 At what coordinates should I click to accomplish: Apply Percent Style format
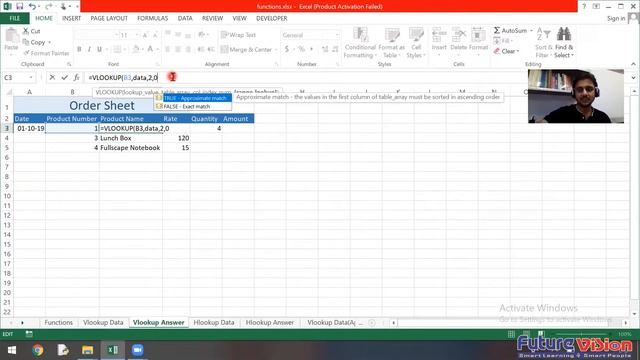(x=301, y=49)
